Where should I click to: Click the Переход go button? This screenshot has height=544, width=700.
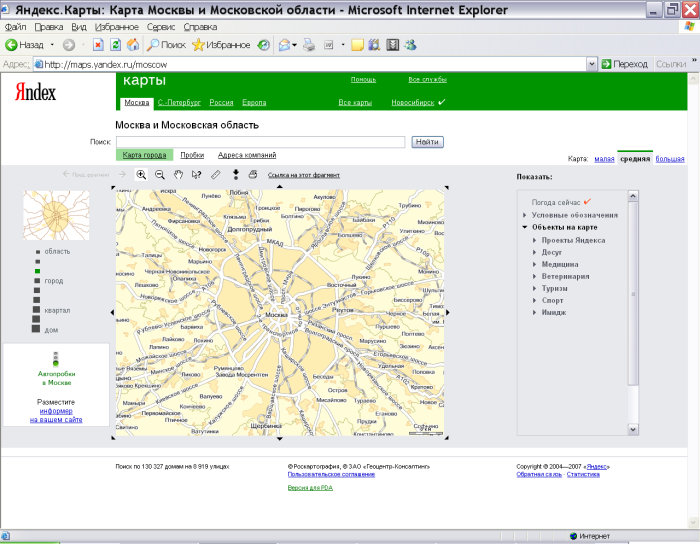click(x=625, y=64)
